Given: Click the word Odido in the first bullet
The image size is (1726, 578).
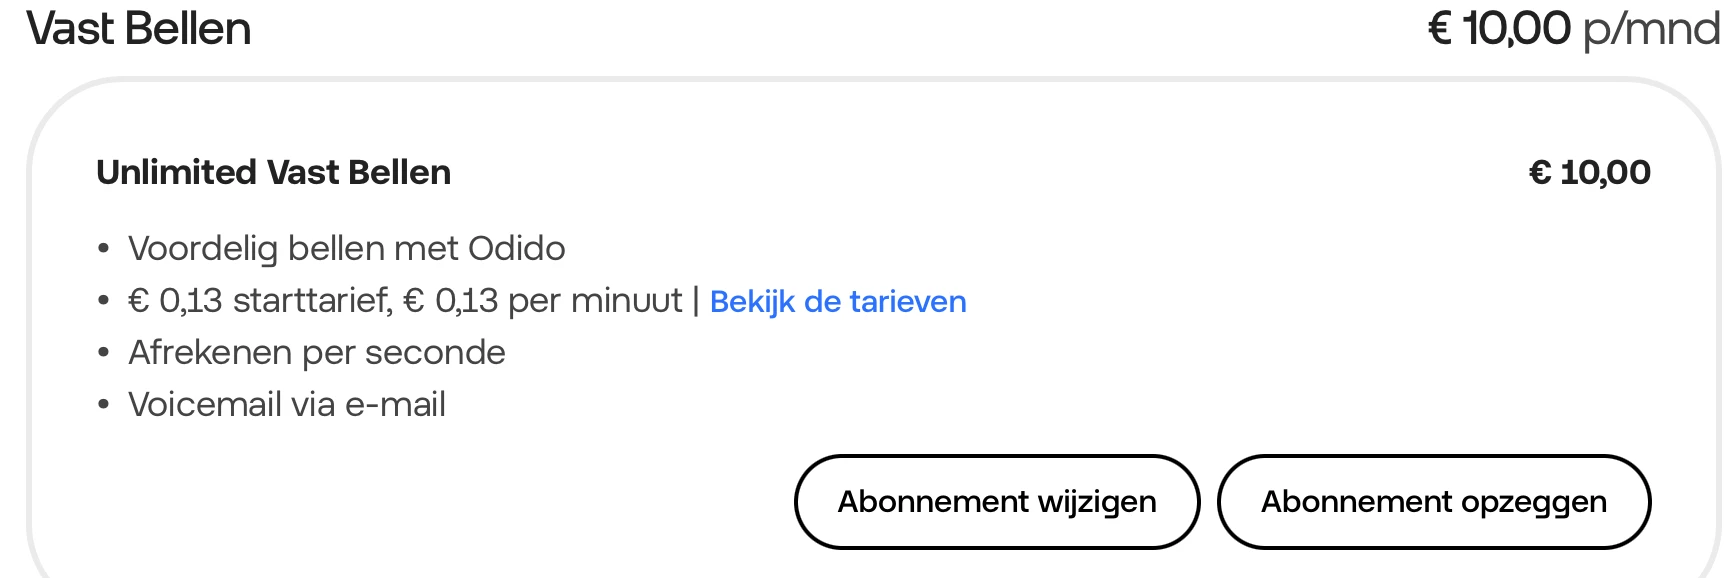Looking at the screenshot, I should [517, 248].
